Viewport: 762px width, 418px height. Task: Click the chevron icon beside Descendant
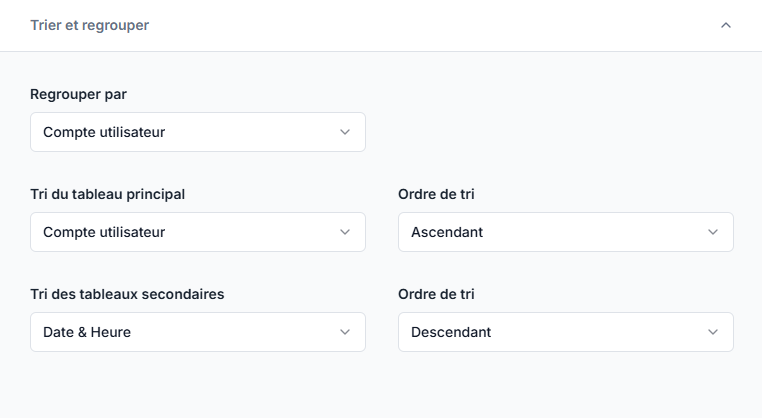tap(713, 332)
